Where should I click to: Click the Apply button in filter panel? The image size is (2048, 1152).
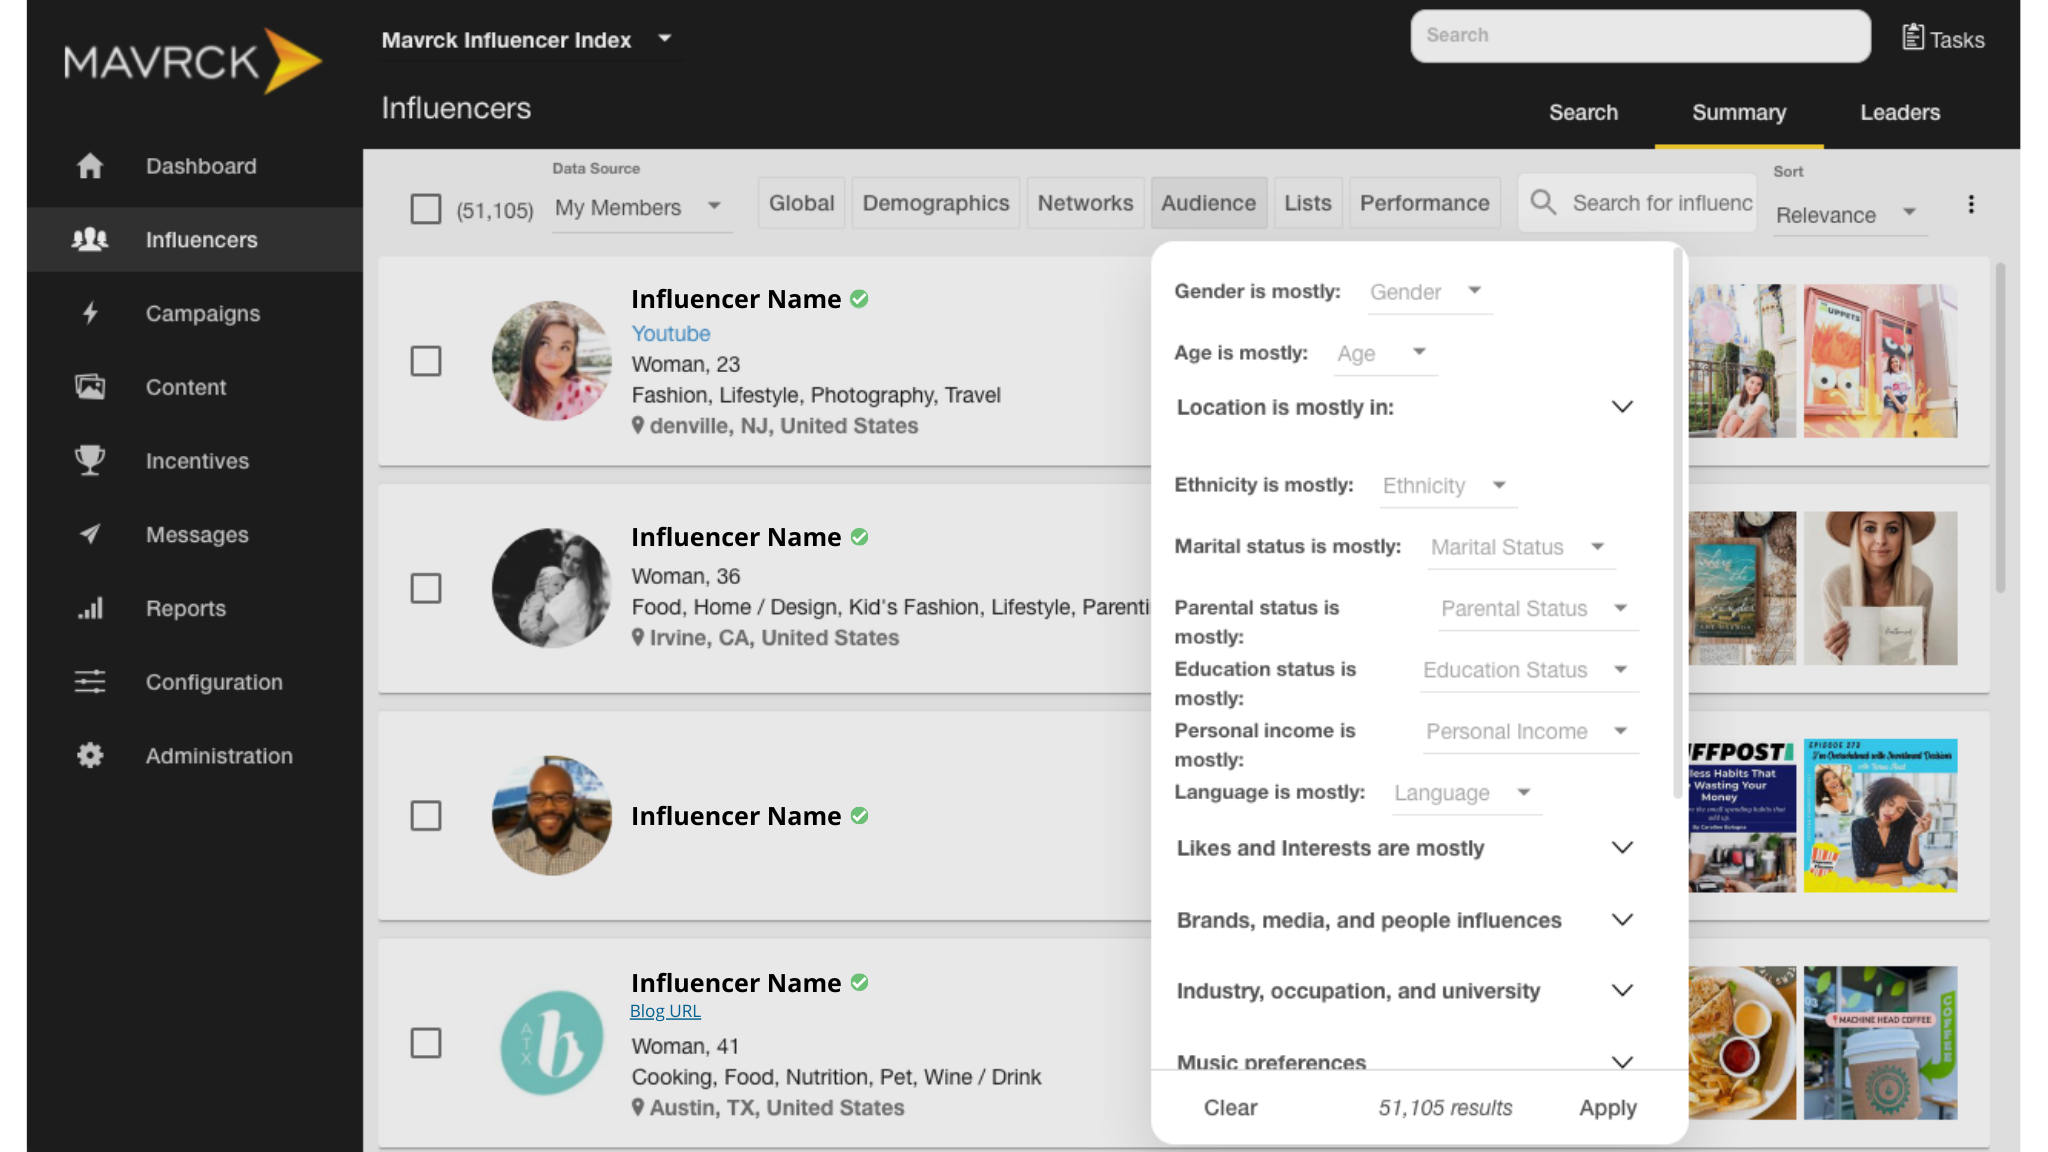pos(1606,1107)
